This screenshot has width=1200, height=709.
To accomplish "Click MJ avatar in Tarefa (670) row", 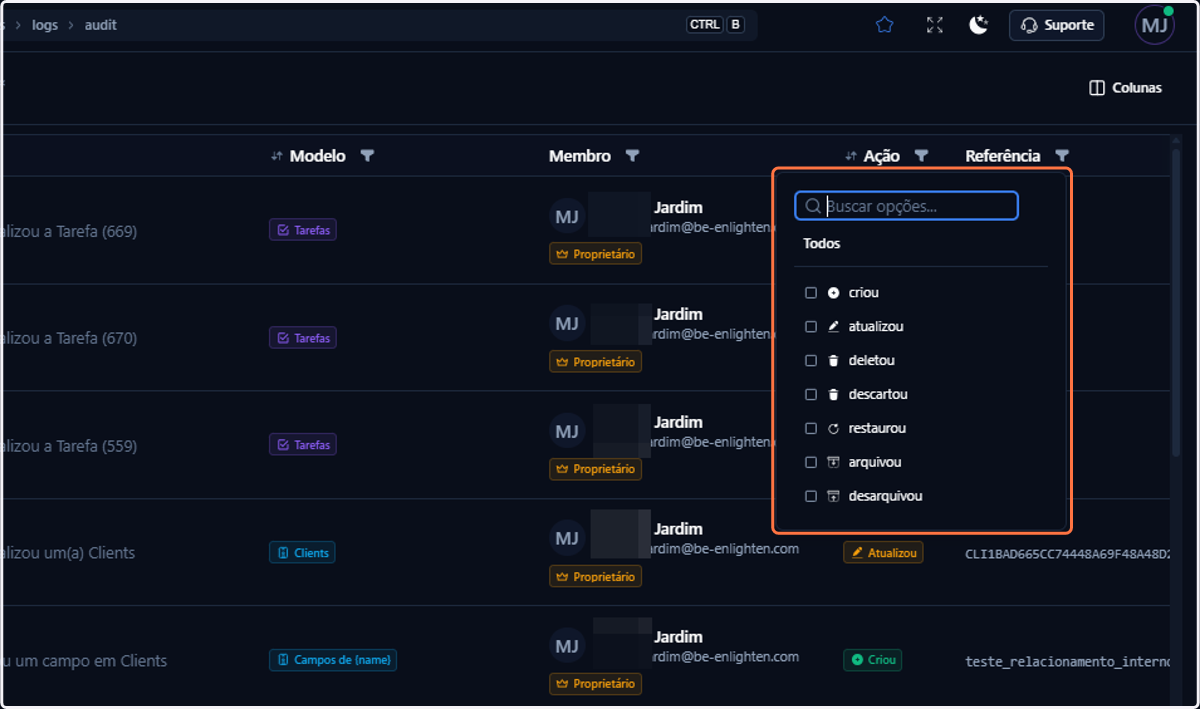I will (x=567, y=324).
